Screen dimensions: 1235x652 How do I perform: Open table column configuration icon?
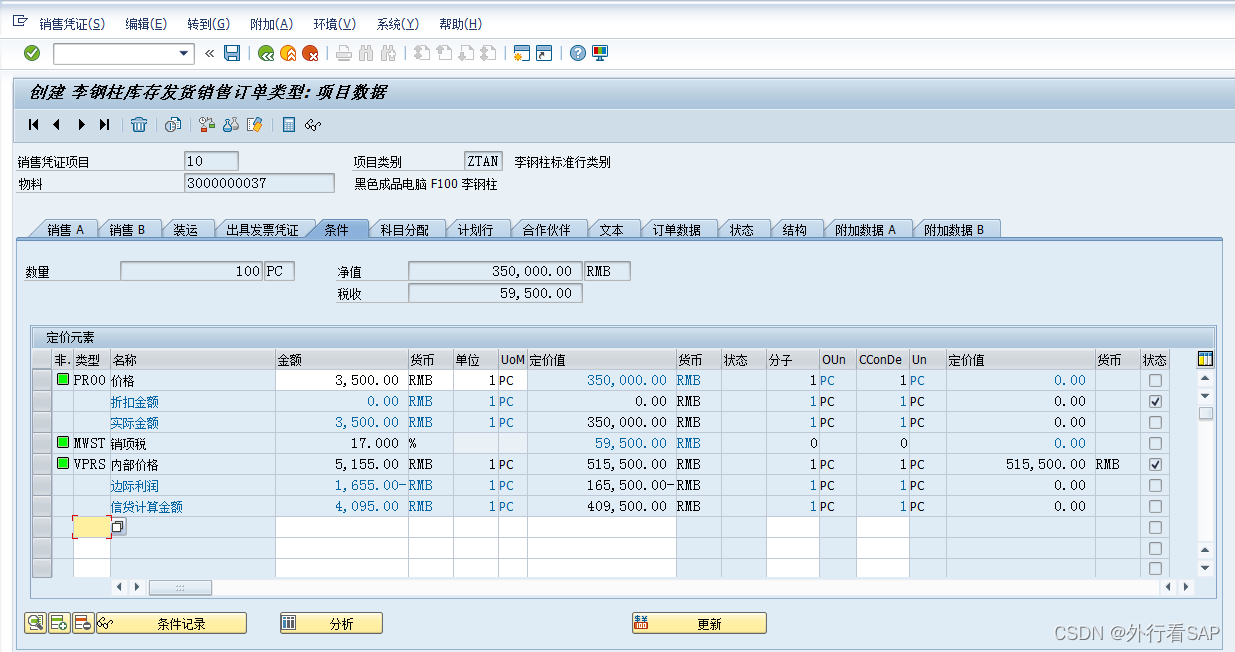point(1205,359)
